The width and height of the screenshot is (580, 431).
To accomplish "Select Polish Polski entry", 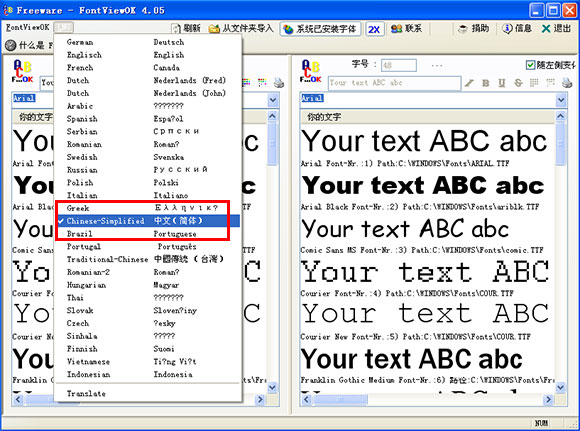I will click(x=148, y=182).
